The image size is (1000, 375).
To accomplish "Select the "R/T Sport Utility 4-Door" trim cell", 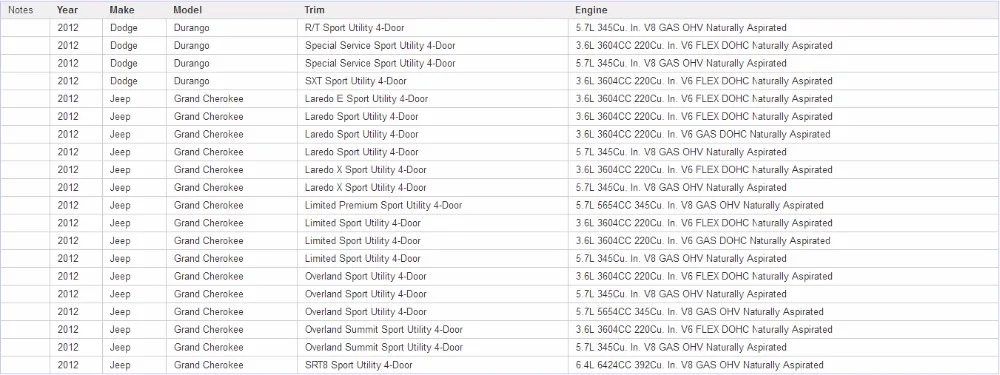I will click(433, 28).
